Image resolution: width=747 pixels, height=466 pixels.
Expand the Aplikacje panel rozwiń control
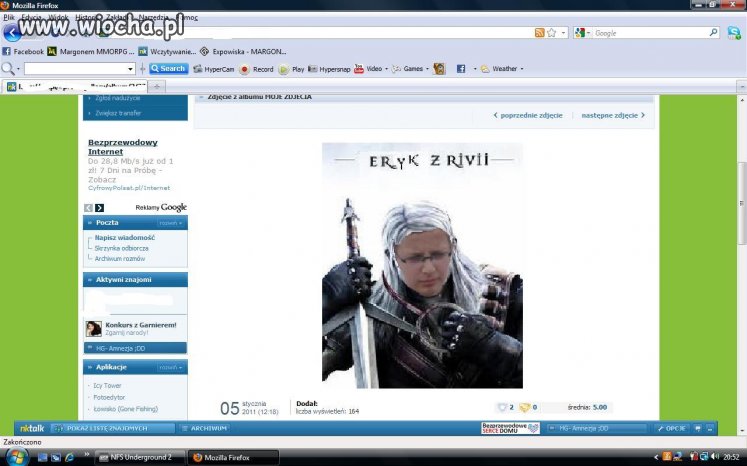pyautogui.click(x=171, y=367)
